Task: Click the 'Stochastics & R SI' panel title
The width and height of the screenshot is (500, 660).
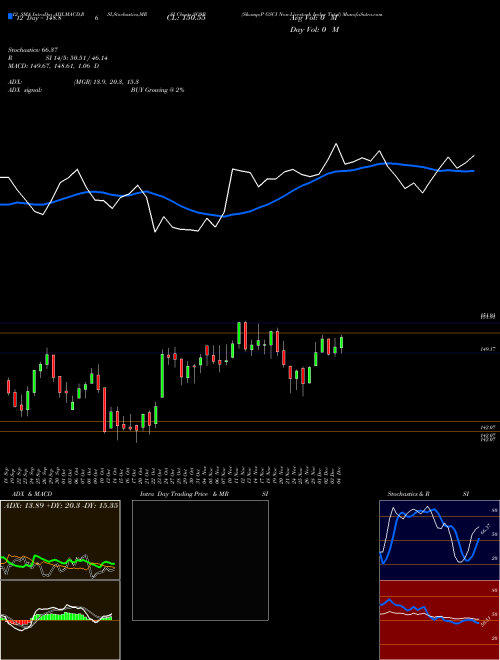Action: [428, 494]
